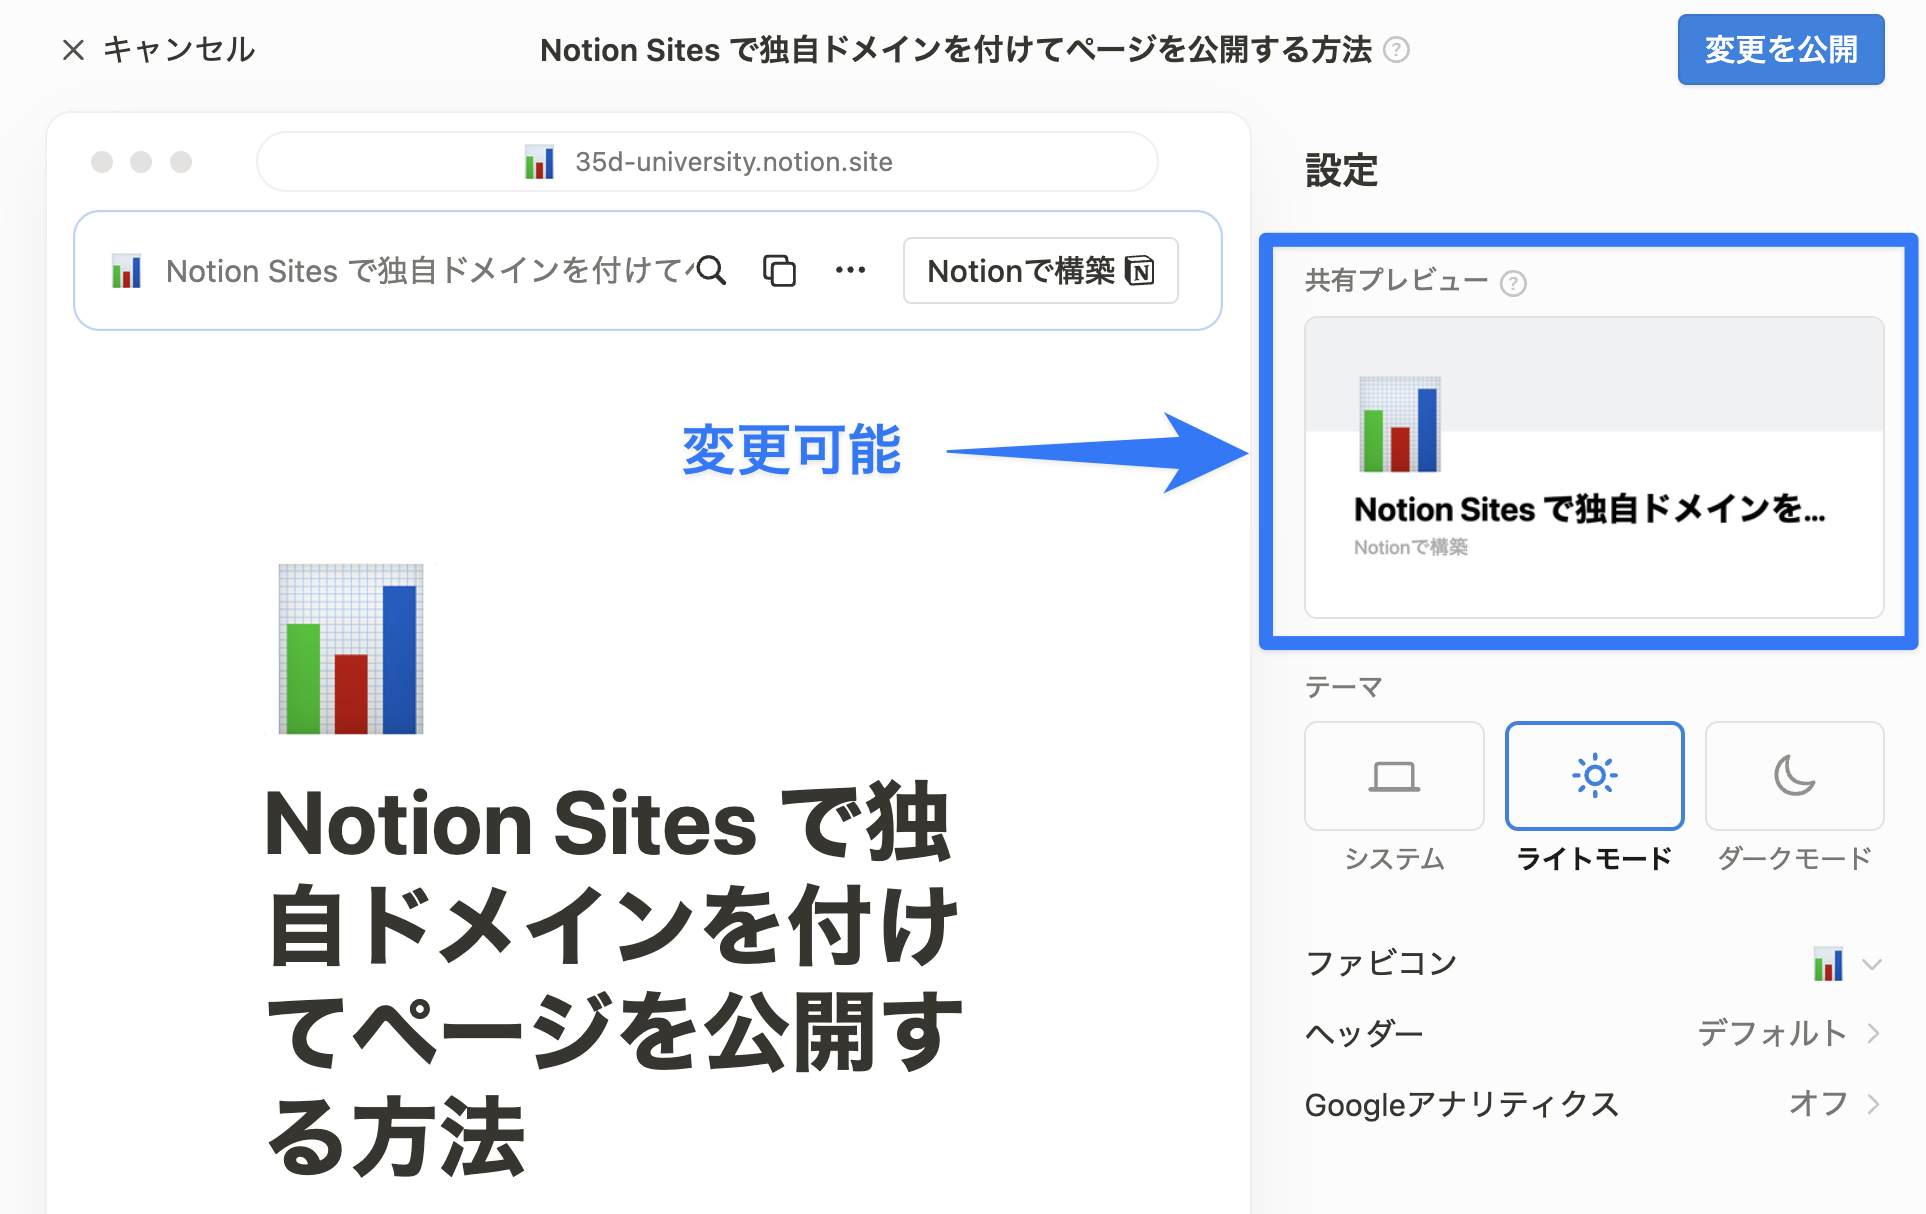Click the duplicate page icon
1926x1214 pixels.
point(780,271)
